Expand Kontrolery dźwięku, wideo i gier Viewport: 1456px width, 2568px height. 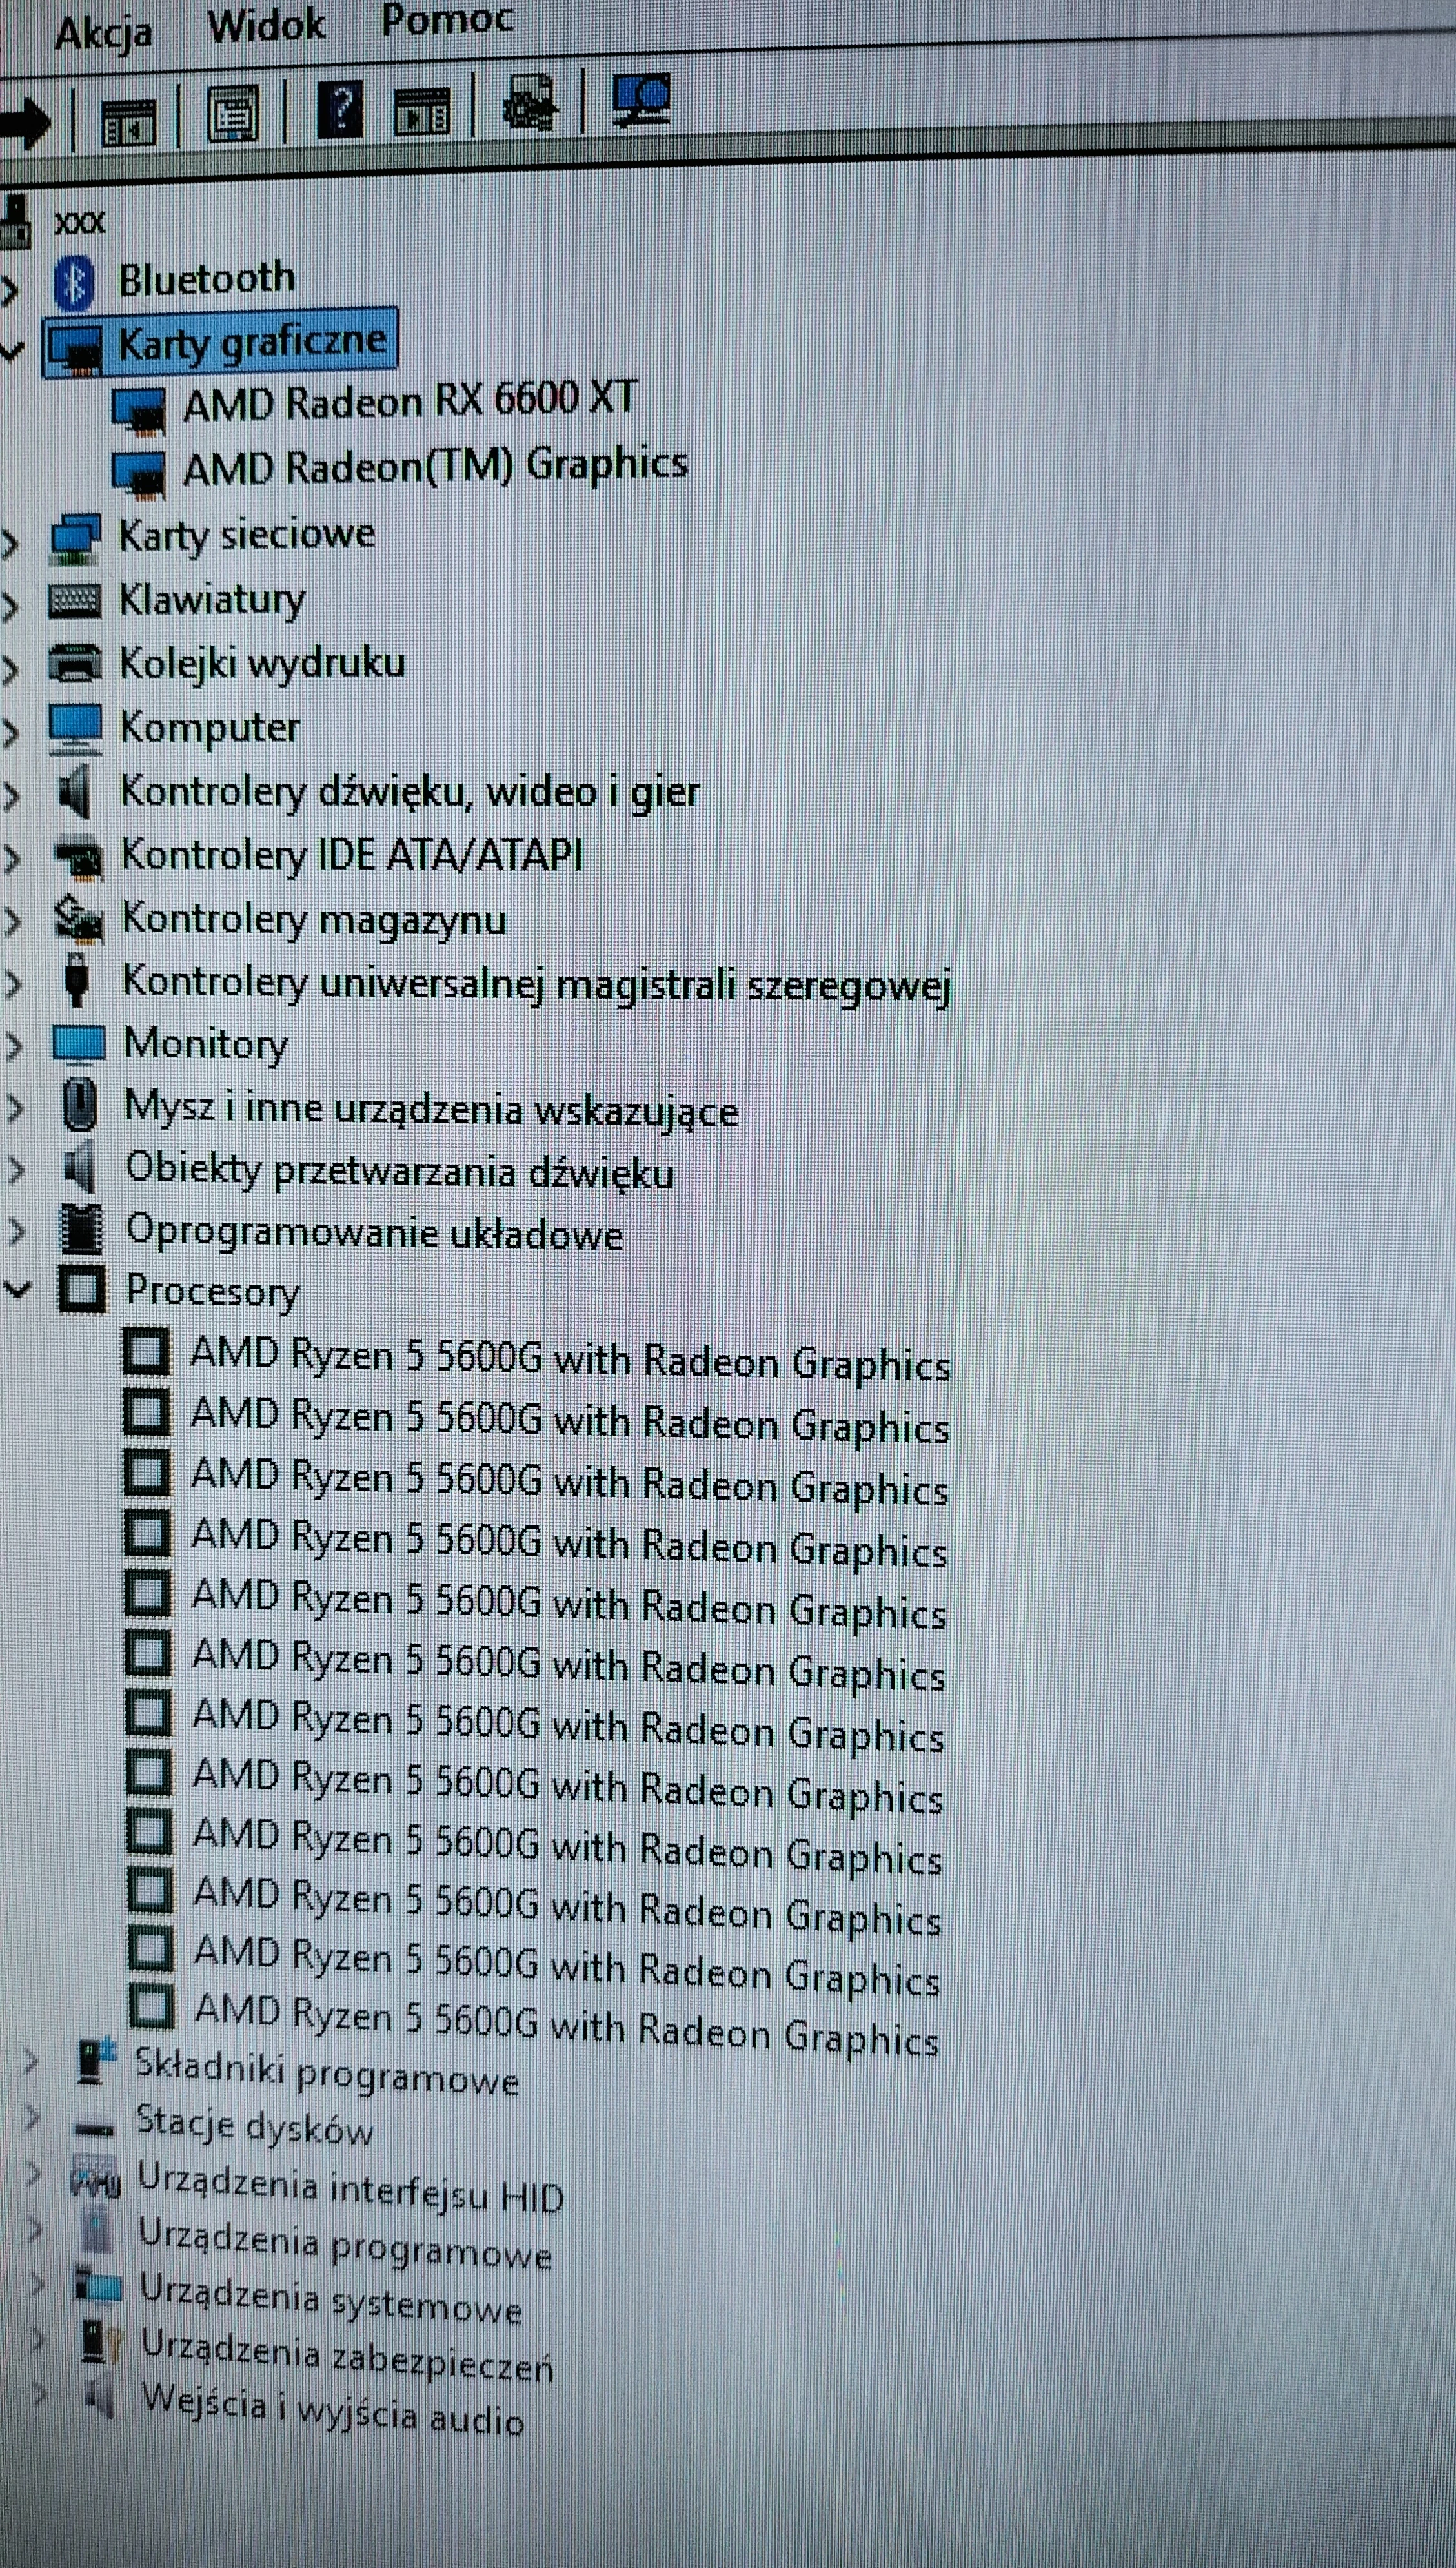[12, 796]
